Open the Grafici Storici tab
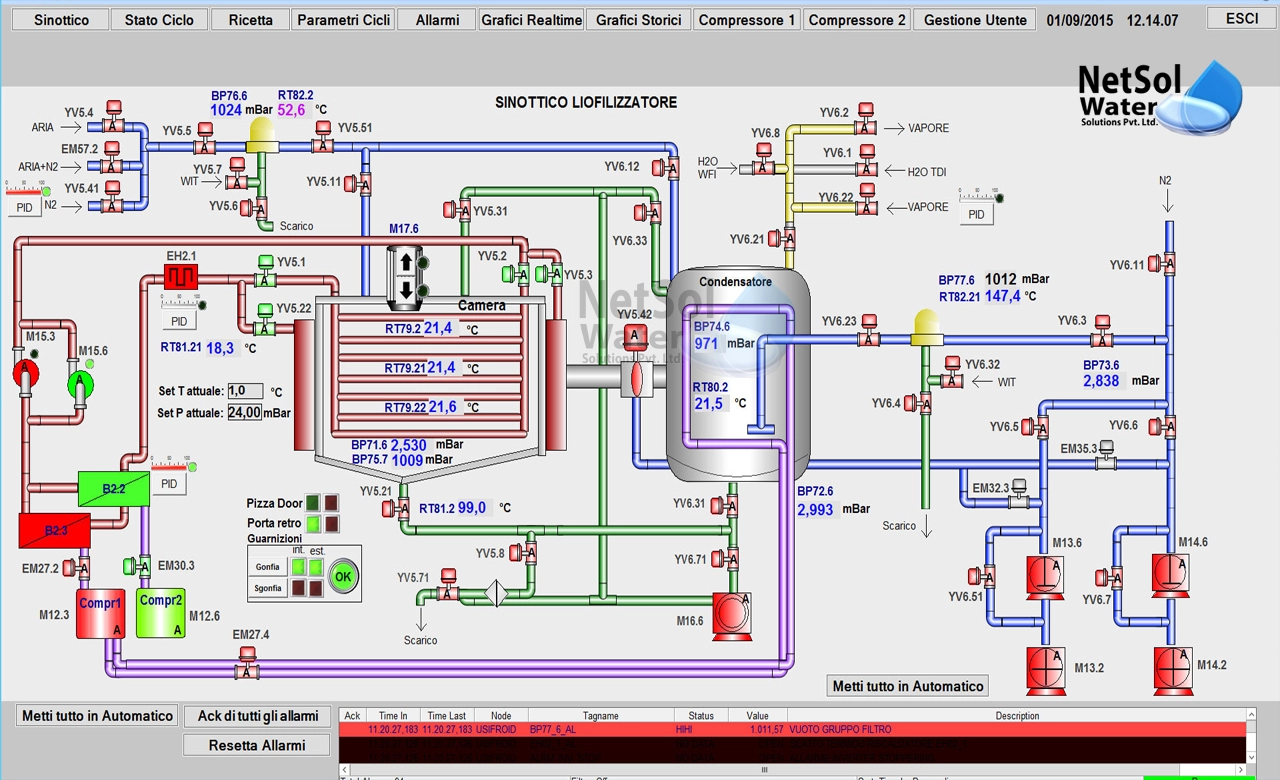 click(x=638, y=20)
